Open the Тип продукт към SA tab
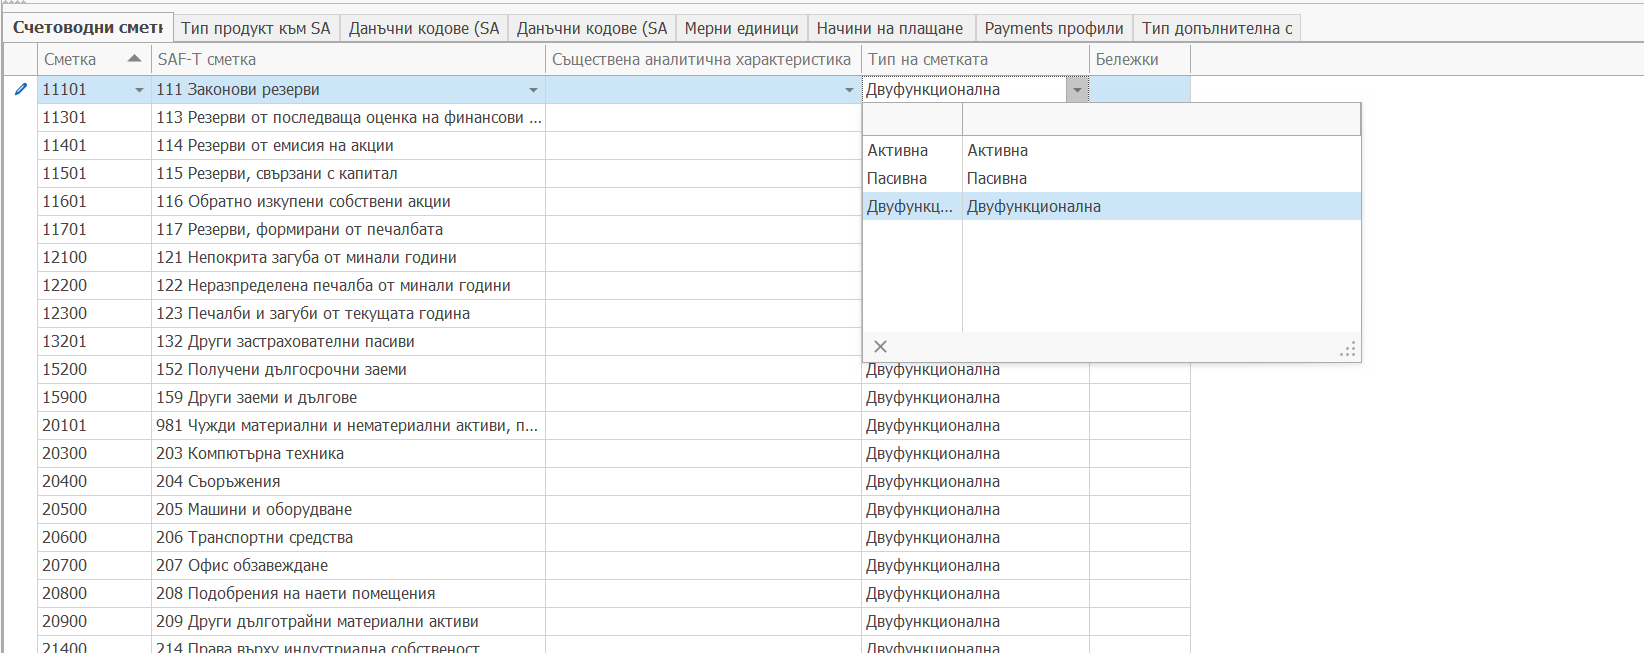 click(x=256, y=28)
